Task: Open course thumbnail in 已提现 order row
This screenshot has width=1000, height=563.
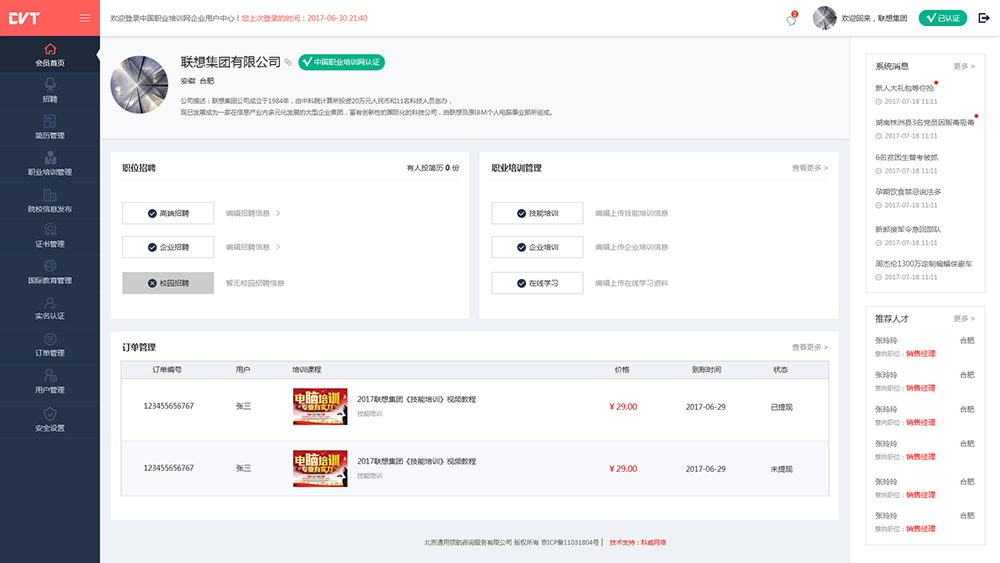Action: point(320,406)
